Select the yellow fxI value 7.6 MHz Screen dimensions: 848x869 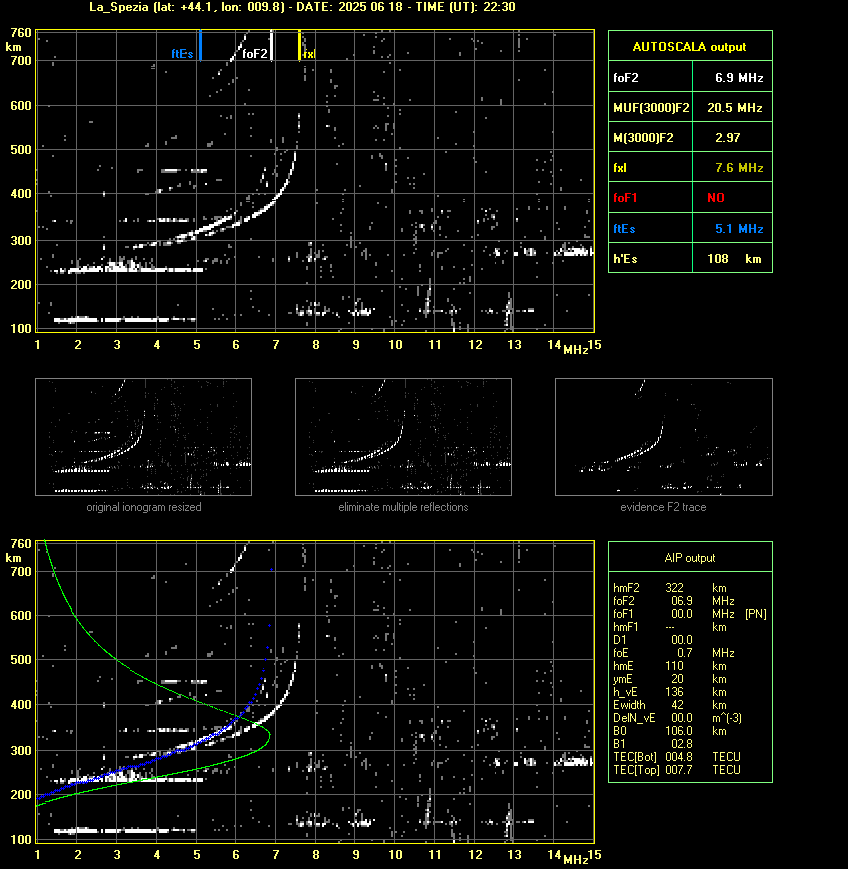739,168
